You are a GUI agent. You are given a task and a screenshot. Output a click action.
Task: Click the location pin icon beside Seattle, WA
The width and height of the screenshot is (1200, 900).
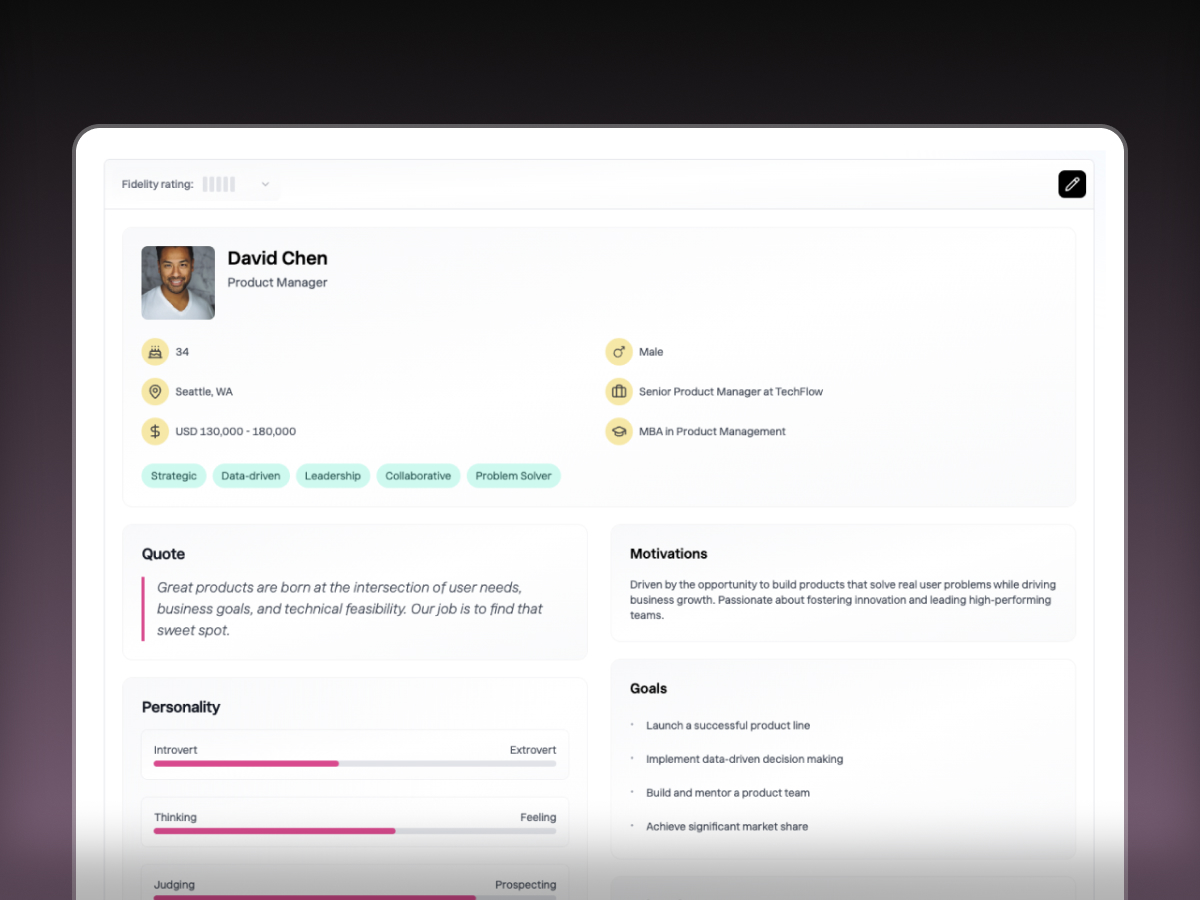[x=155, y=391]
